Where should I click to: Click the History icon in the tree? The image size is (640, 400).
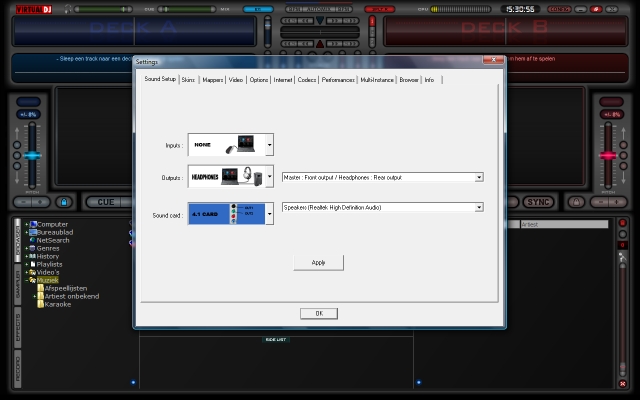(x=32, y=256)
